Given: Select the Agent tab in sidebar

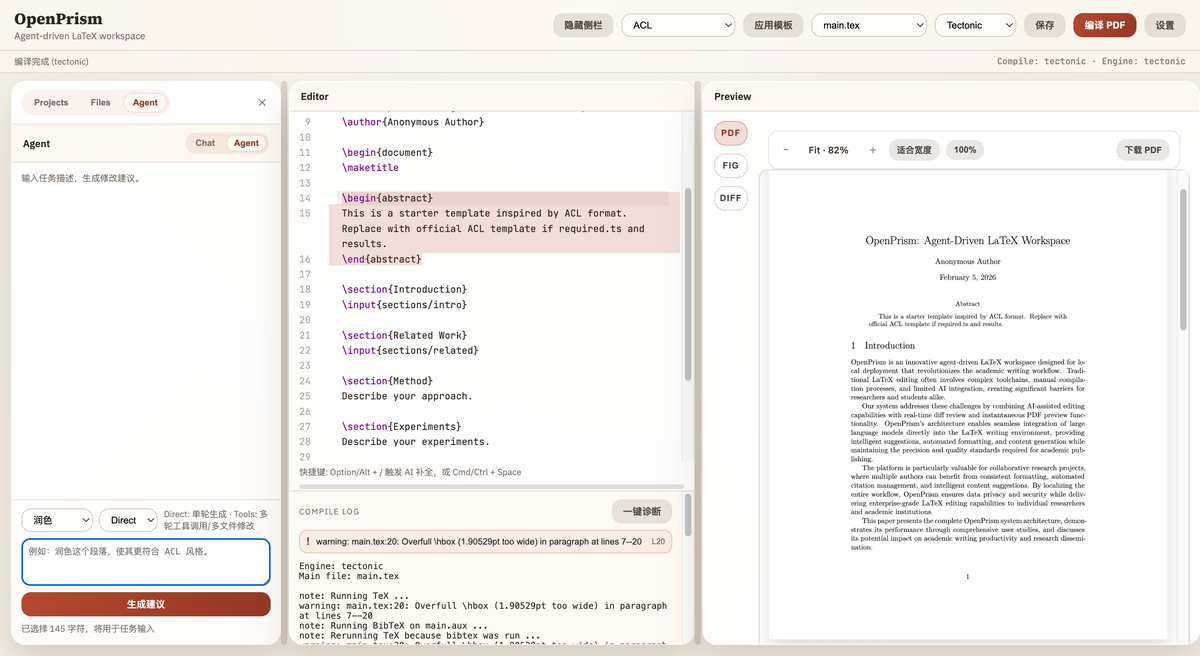Looking at the screenshot, I should (145, 103).
